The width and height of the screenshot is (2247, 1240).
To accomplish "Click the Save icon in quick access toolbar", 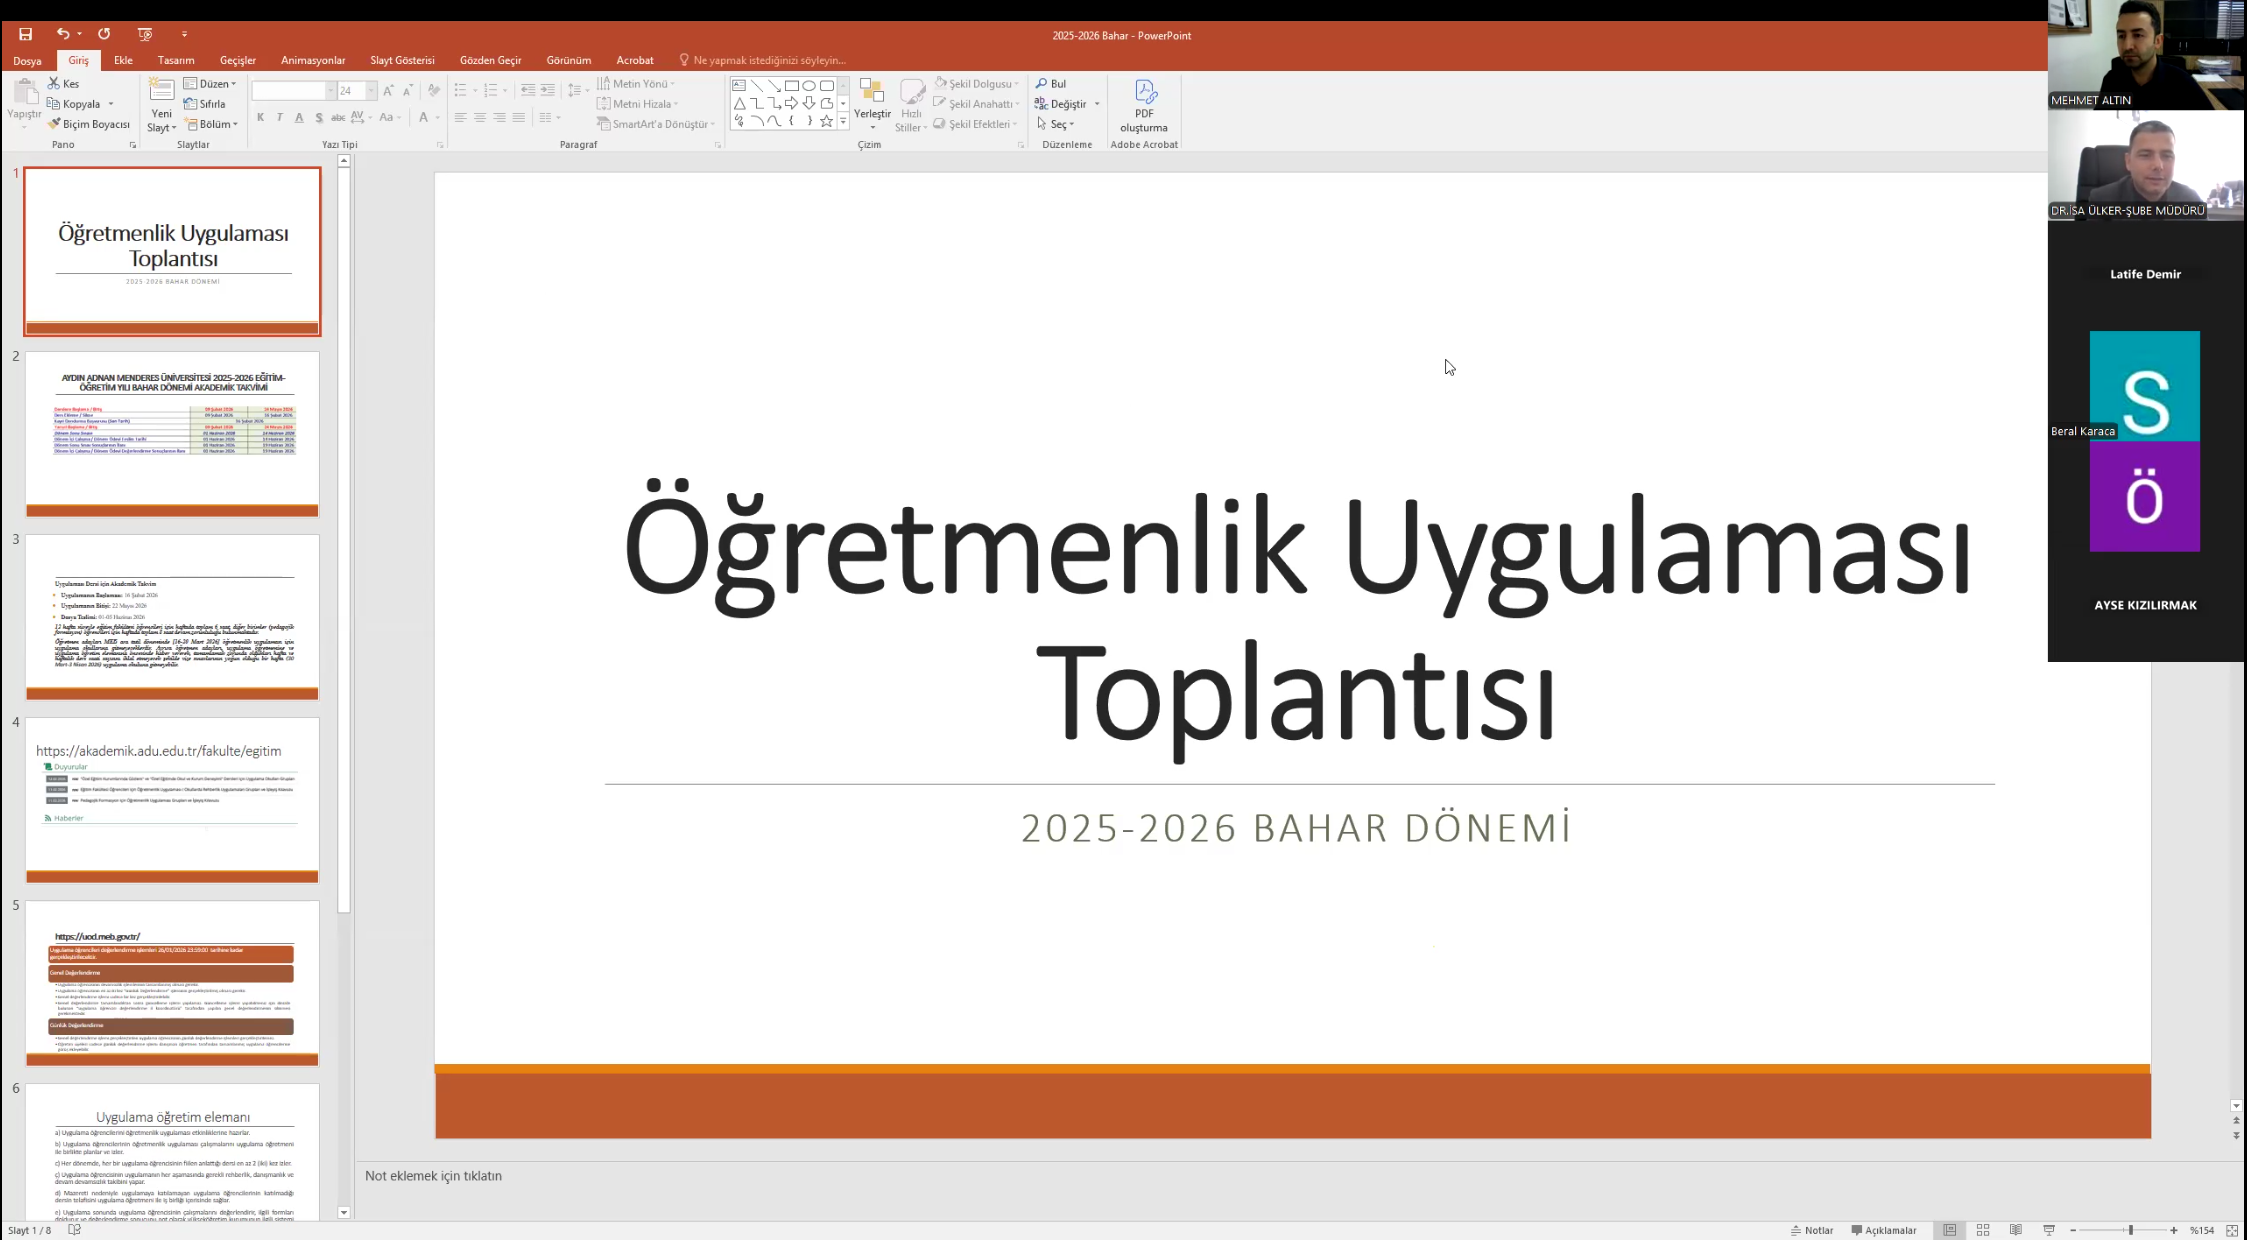I will (25, 34).
